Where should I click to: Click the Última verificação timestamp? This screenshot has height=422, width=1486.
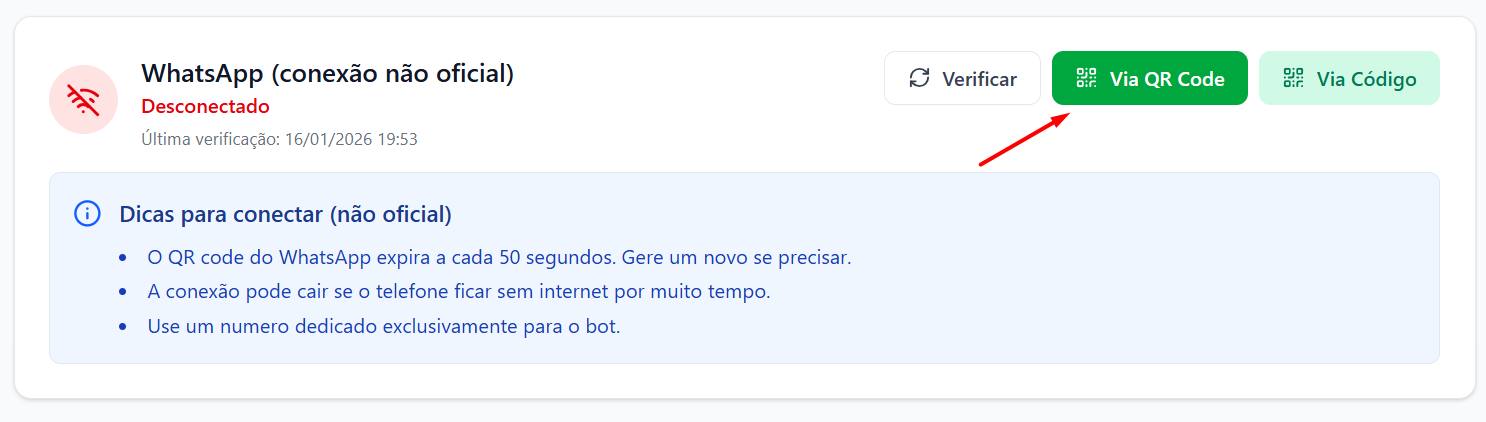point(279,139)
